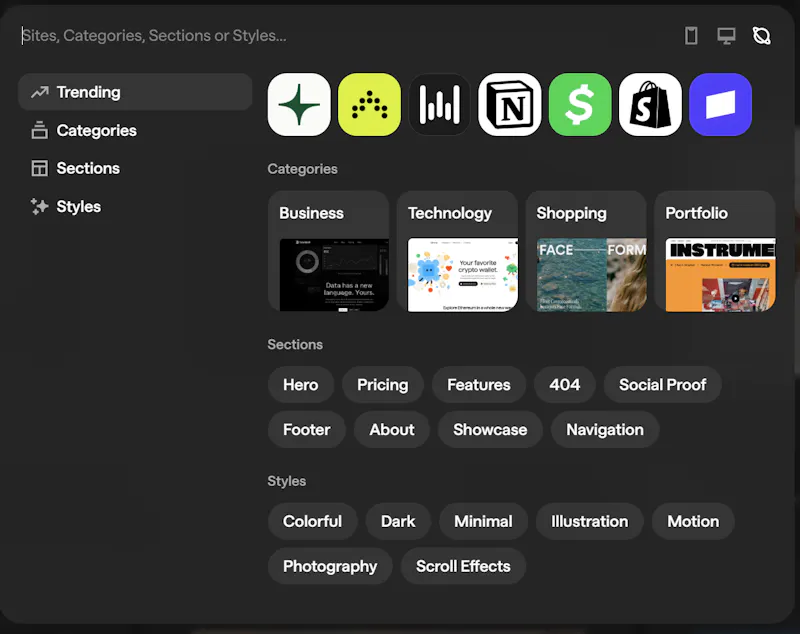Choose the Features section chip

(479, 385)
